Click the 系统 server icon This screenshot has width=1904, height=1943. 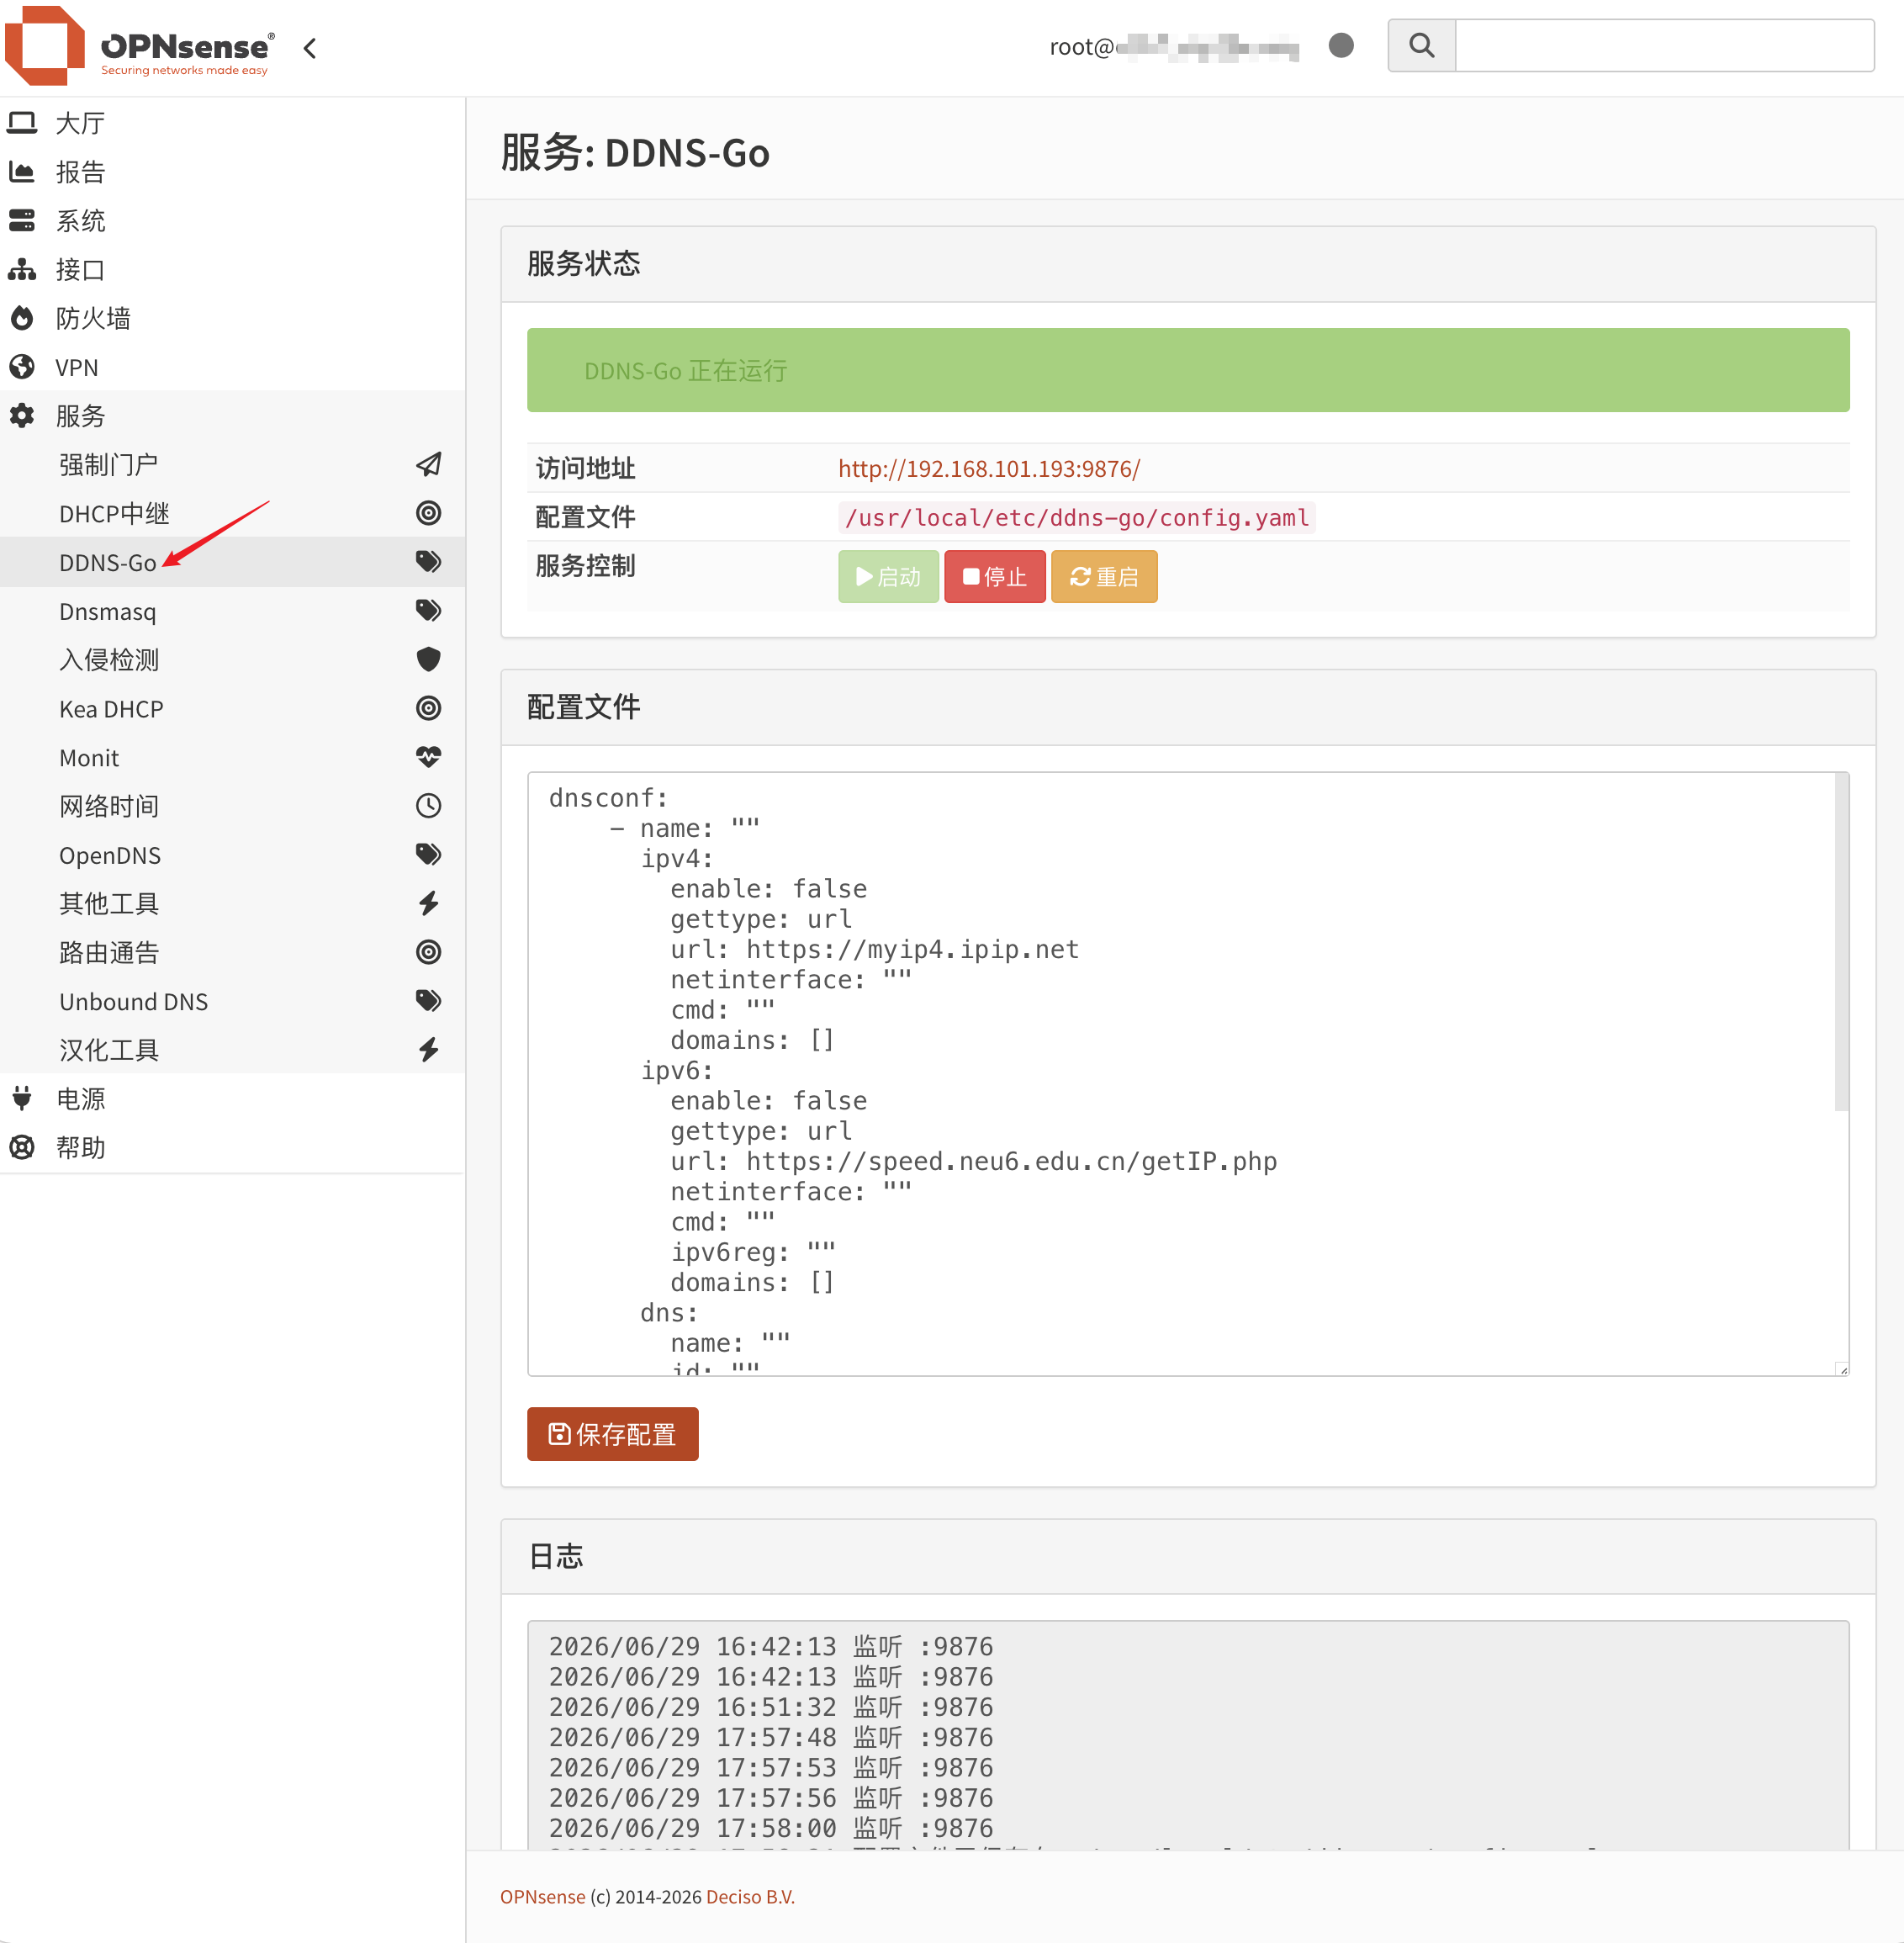22,220
